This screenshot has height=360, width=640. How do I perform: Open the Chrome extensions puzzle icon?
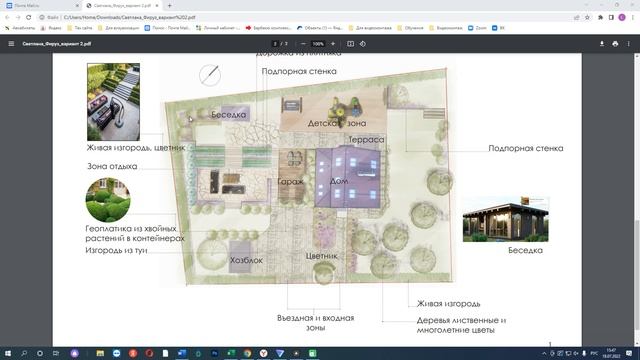600,18
